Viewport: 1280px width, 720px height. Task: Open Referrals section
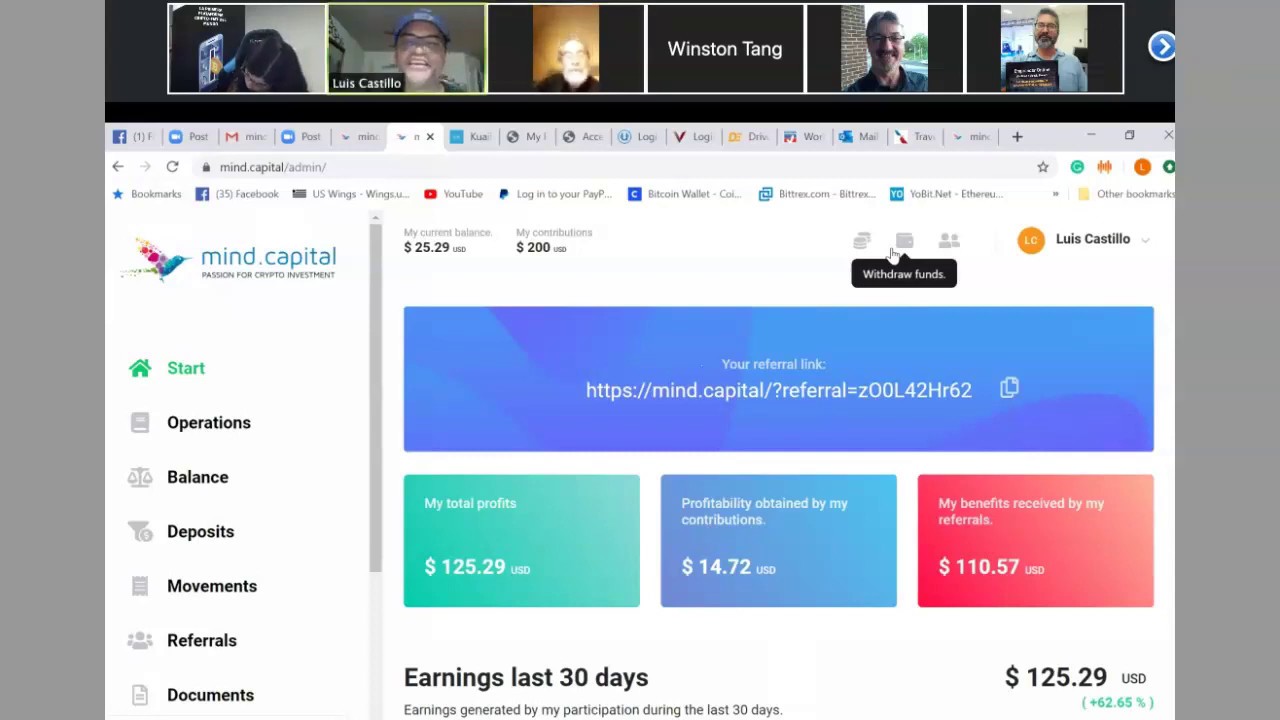(x=202, y=640)
